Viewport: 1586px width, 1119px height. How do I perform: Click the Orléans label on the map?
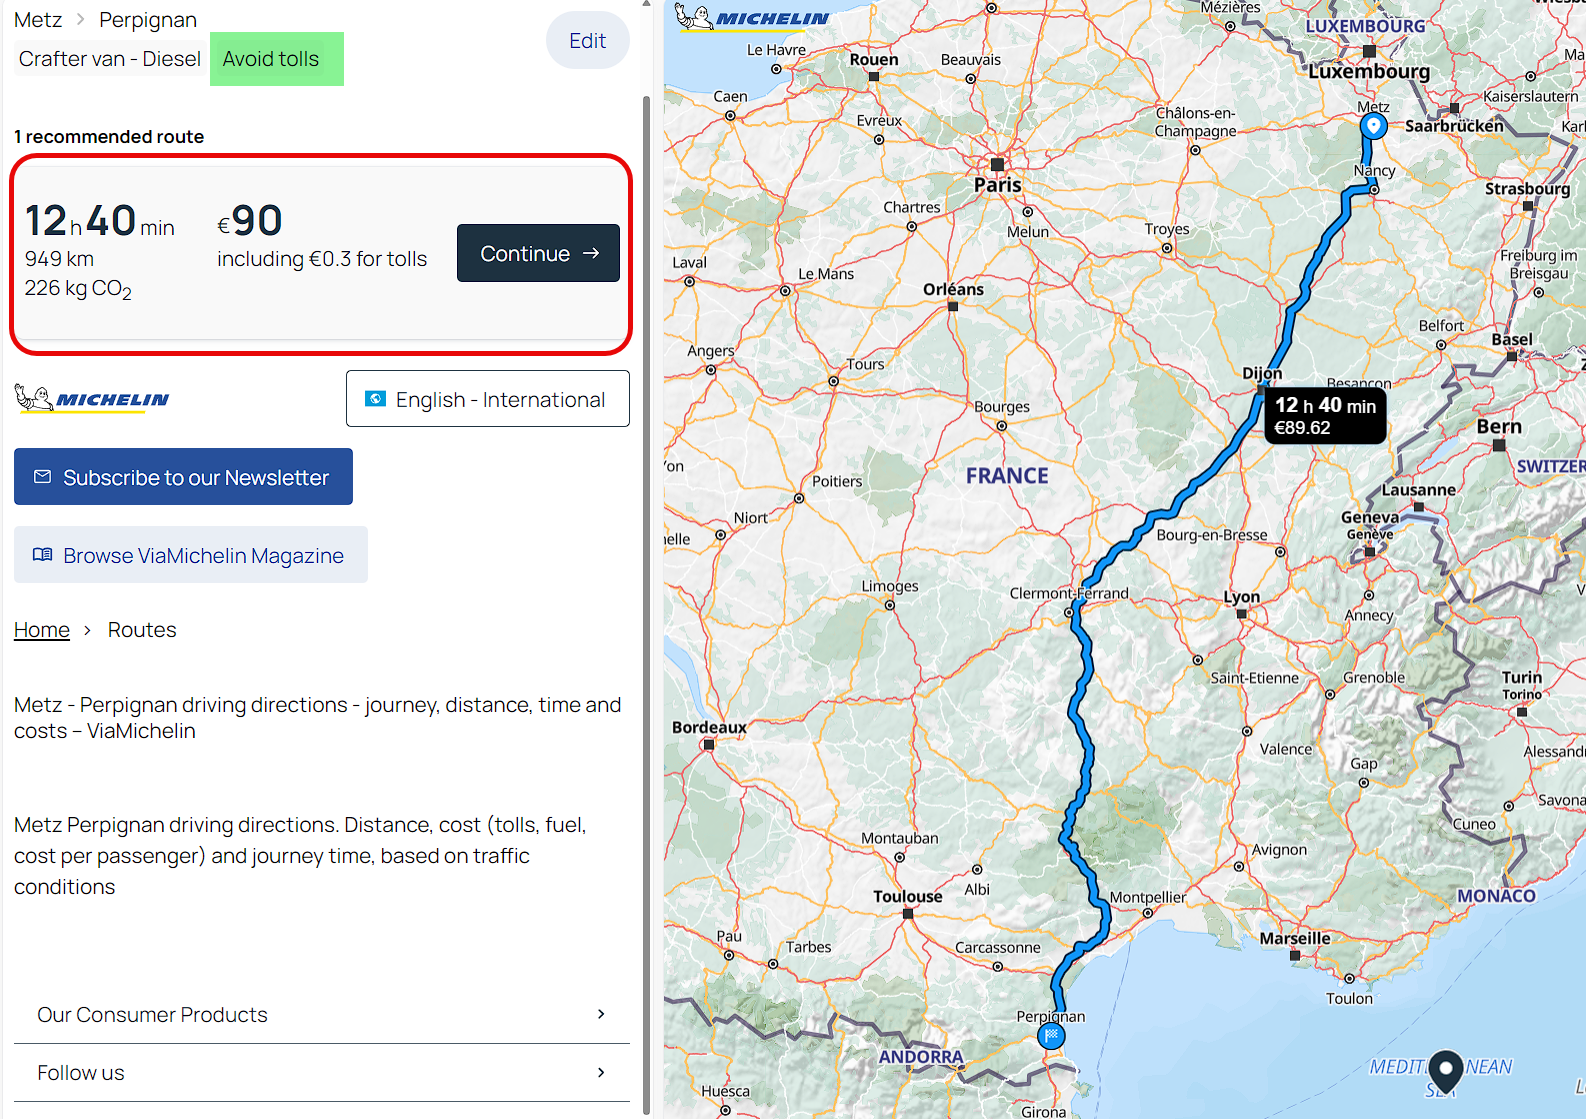pos(953,289)
